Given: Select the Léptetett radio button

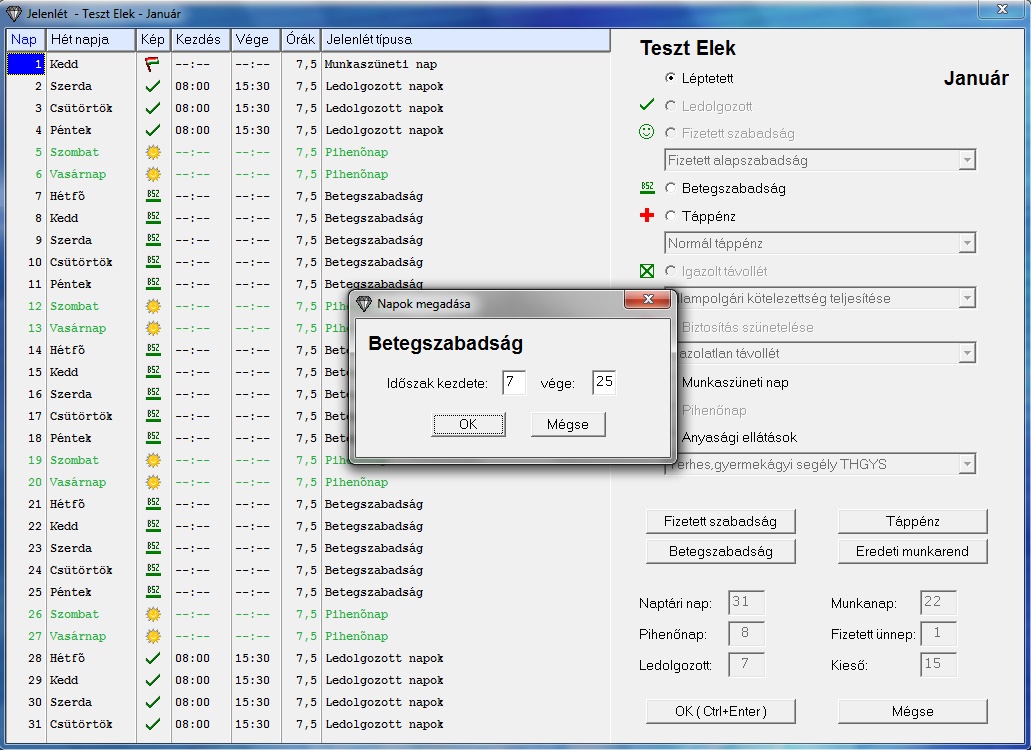Looking at the screenshot, I should (x=670, y=78).
